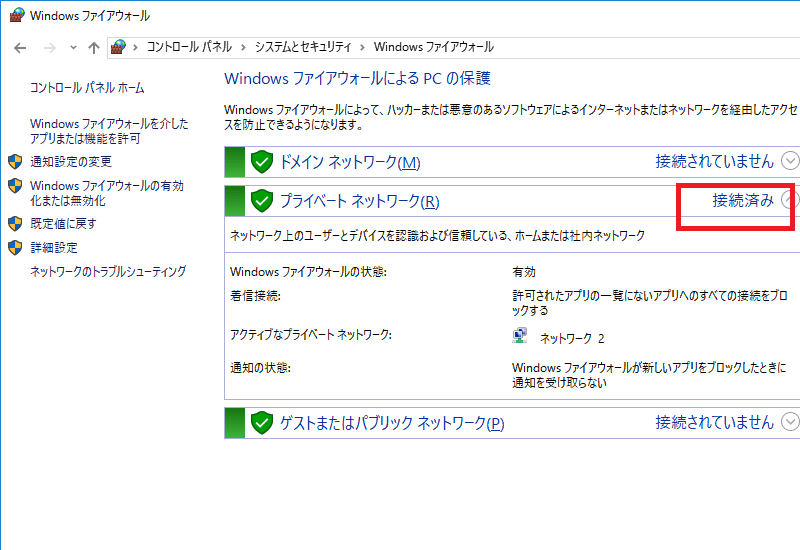Click 有効 firewall state value
This screenshot has height=550, width=800.
click(524, 272)
